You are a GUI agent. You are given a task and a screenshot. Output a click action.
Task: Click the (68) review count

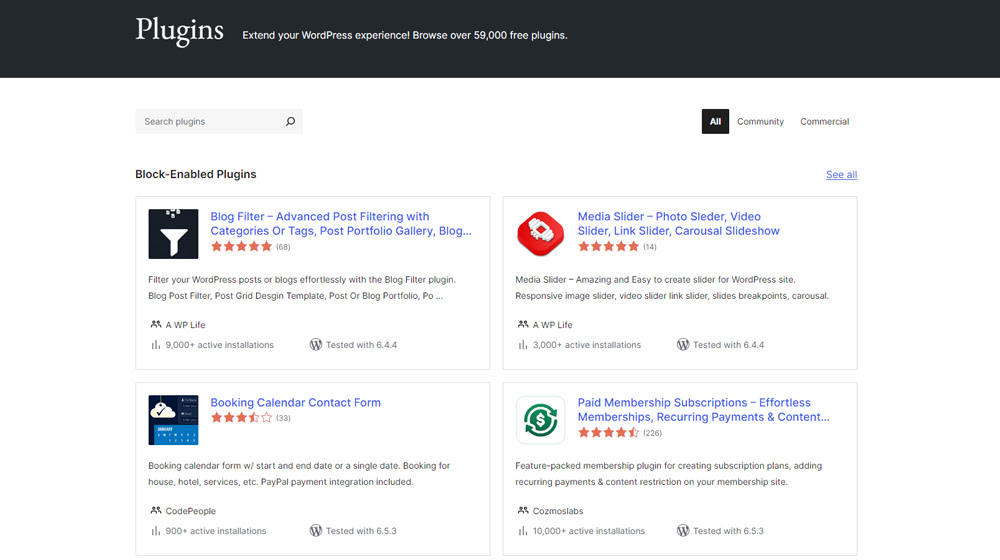click(283, 247)
